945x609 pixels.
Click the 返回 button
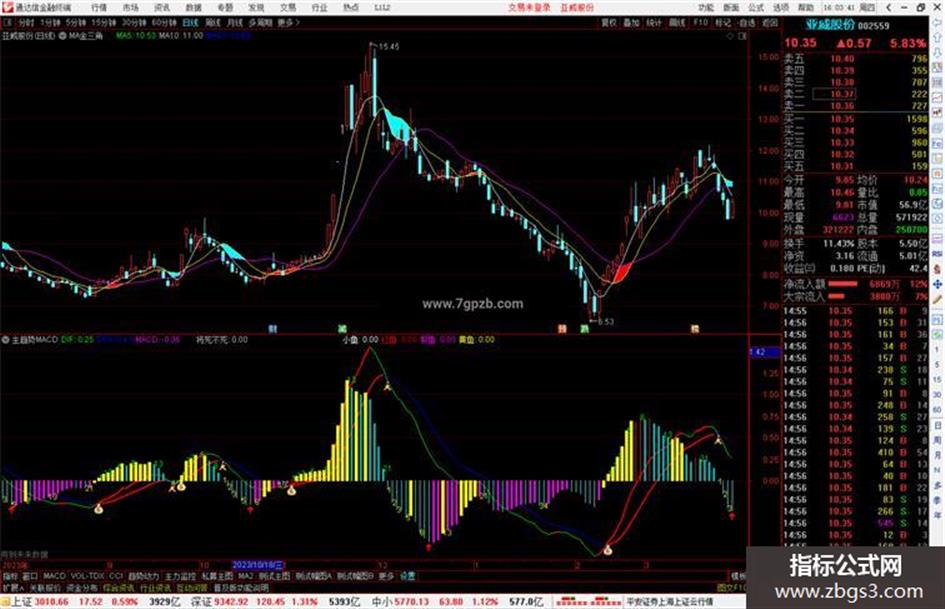point(770,22)
